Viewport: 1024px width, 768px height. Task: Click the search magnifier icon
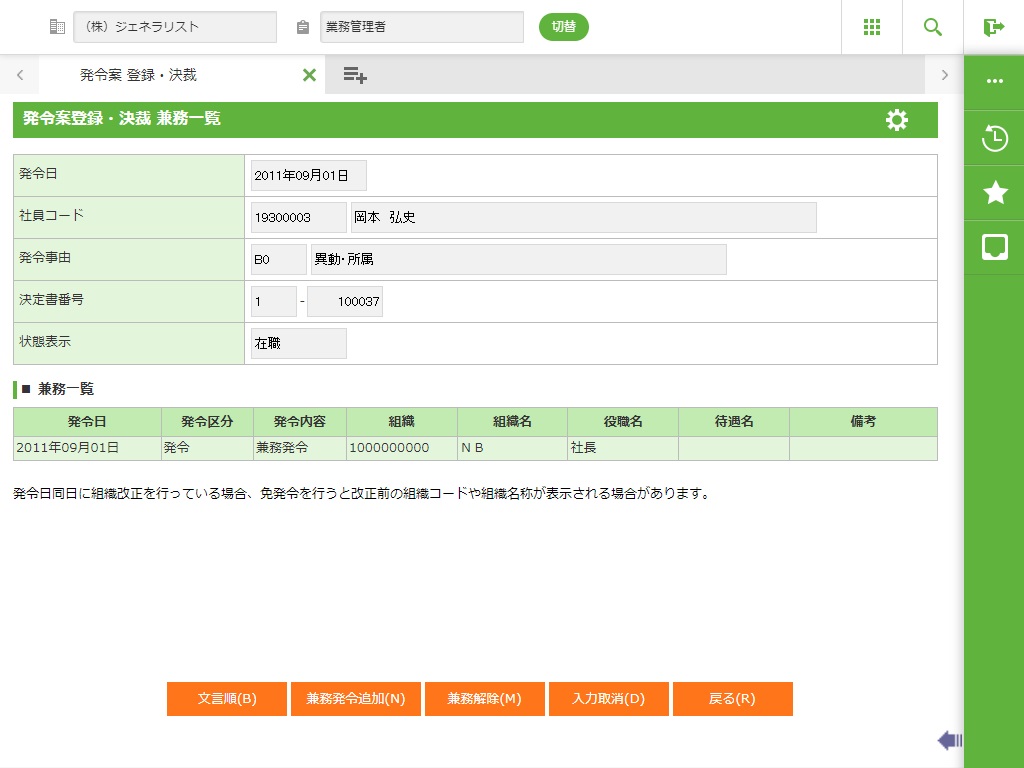coord(933,27)
